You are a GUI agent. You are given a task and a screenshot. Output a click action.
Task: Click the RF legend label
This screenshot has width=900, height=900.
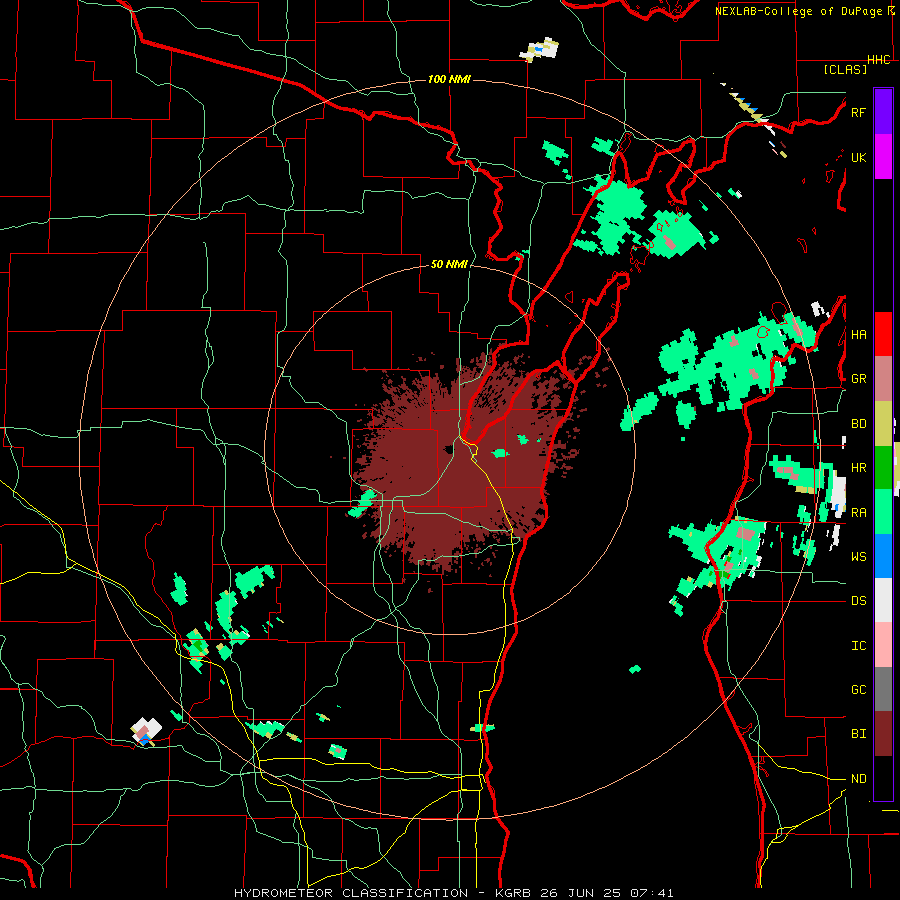[859, 112]
